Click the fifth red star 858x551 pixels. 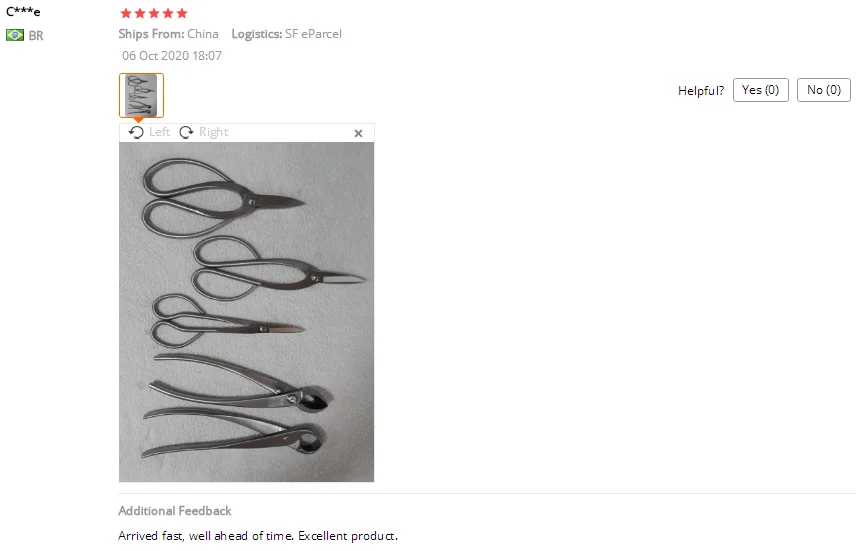tap(182, 13)
